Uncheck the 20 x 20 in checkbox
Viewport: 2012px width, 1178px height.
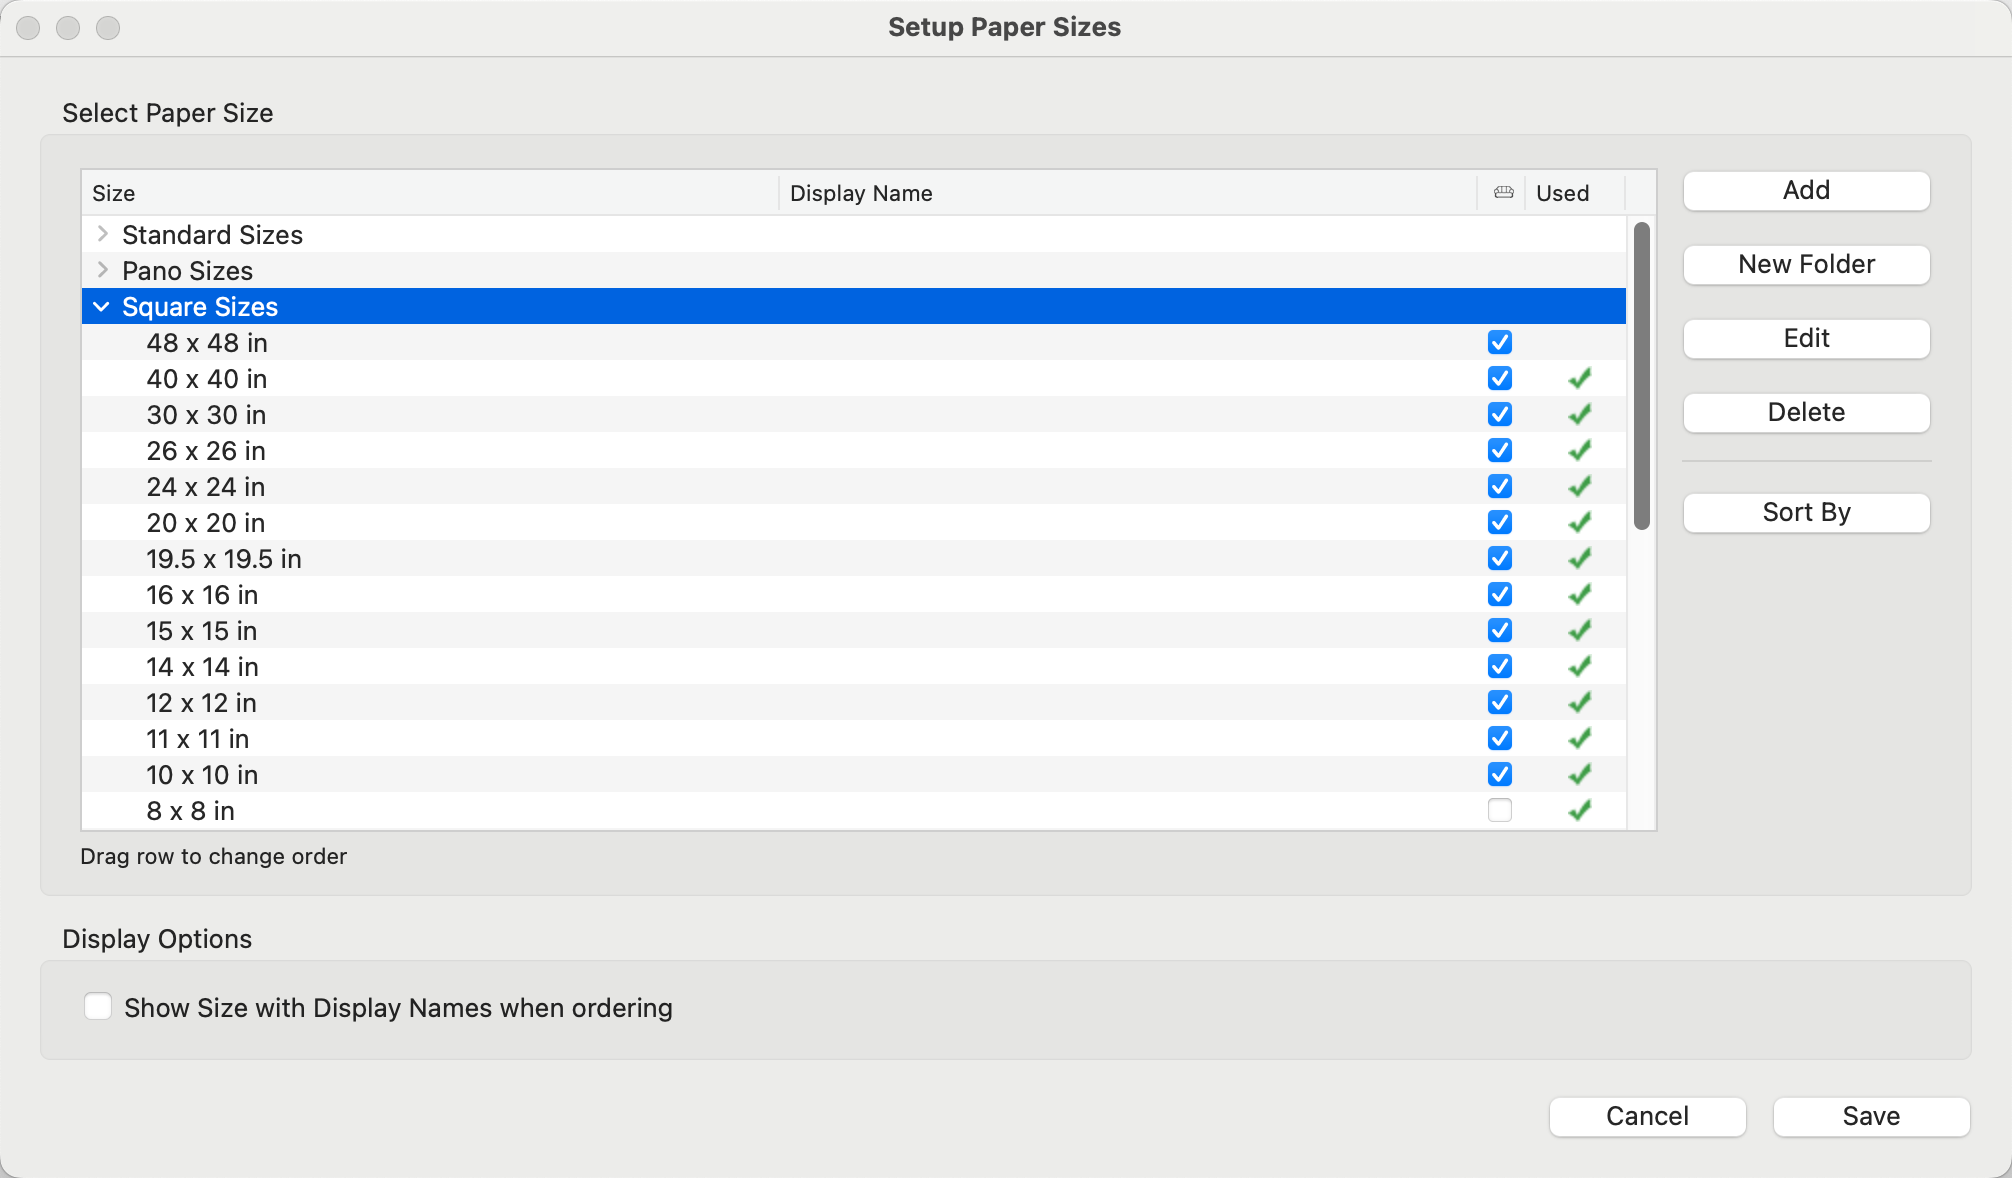point(1499,523)
